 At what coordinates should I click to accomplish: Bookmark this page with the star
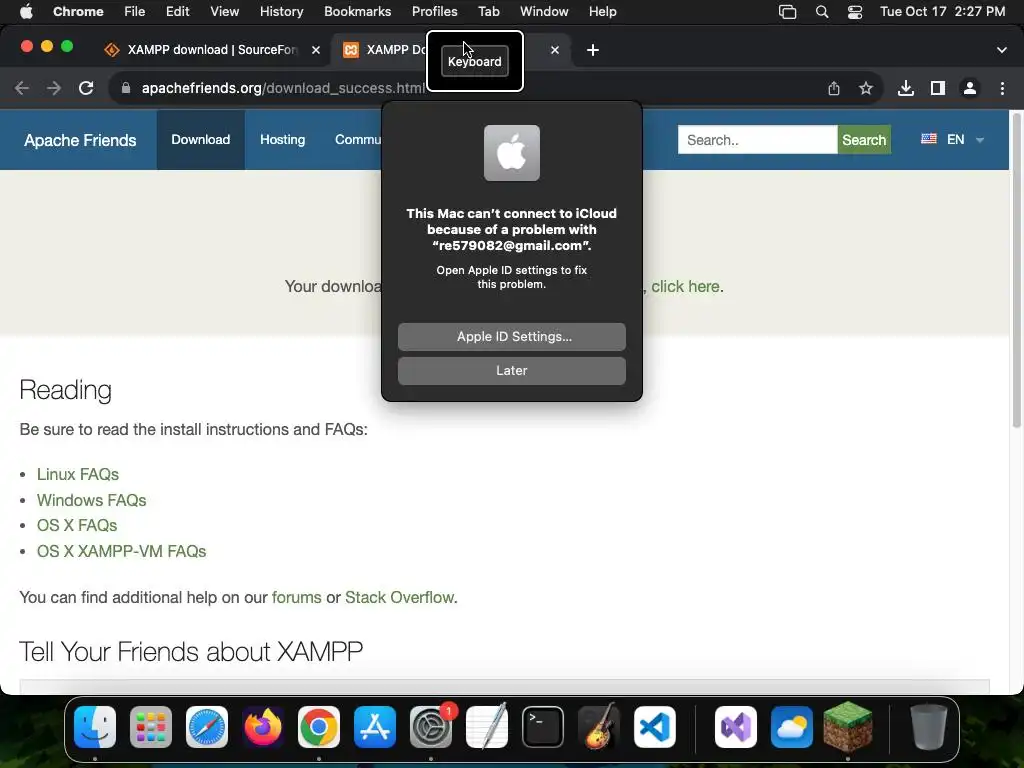pyautogui.click(x=866, y=88)
